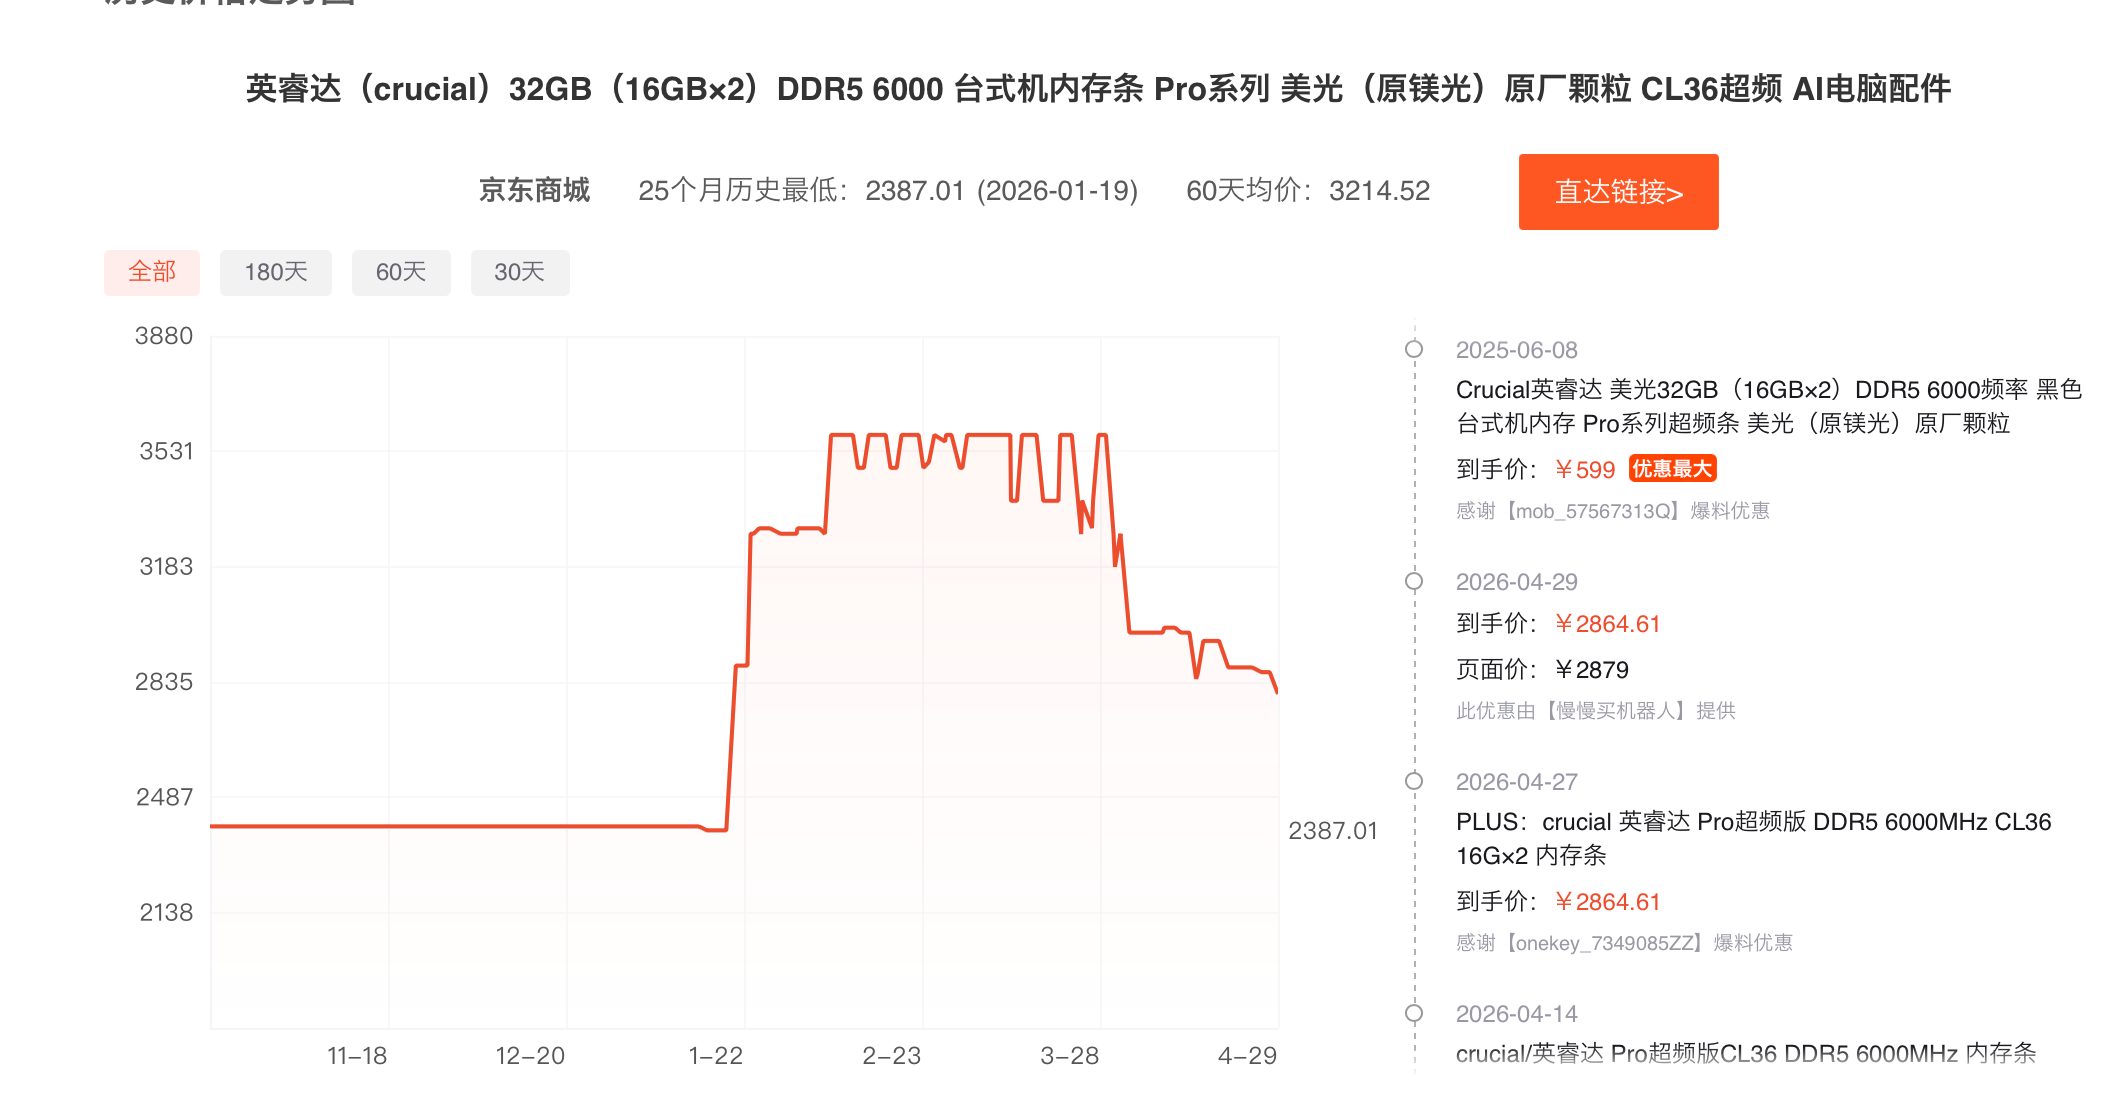The image size is (2124, 1114).
Task: Click the 2026-04-29 timeline circle marker
Action: 1414,581
